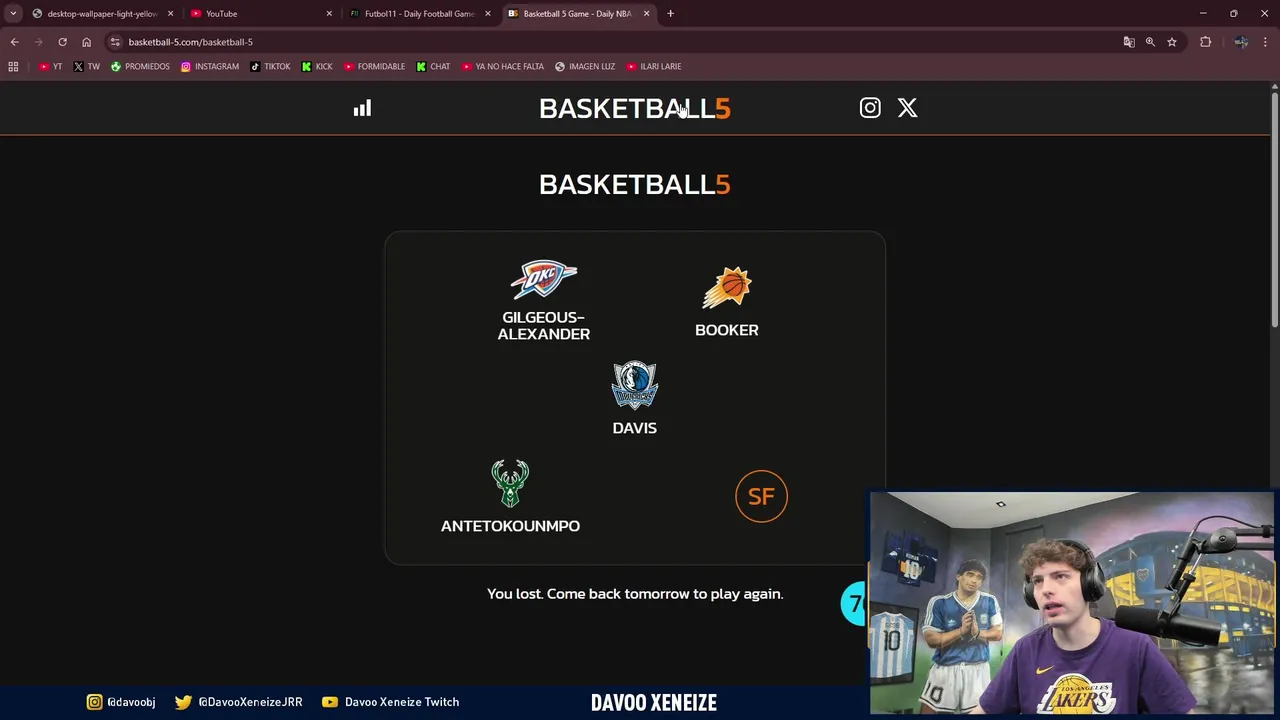Click the Gilgeous-Alexander player name
This screenshot has width=1280, height=720.
[x=544, y=326]
